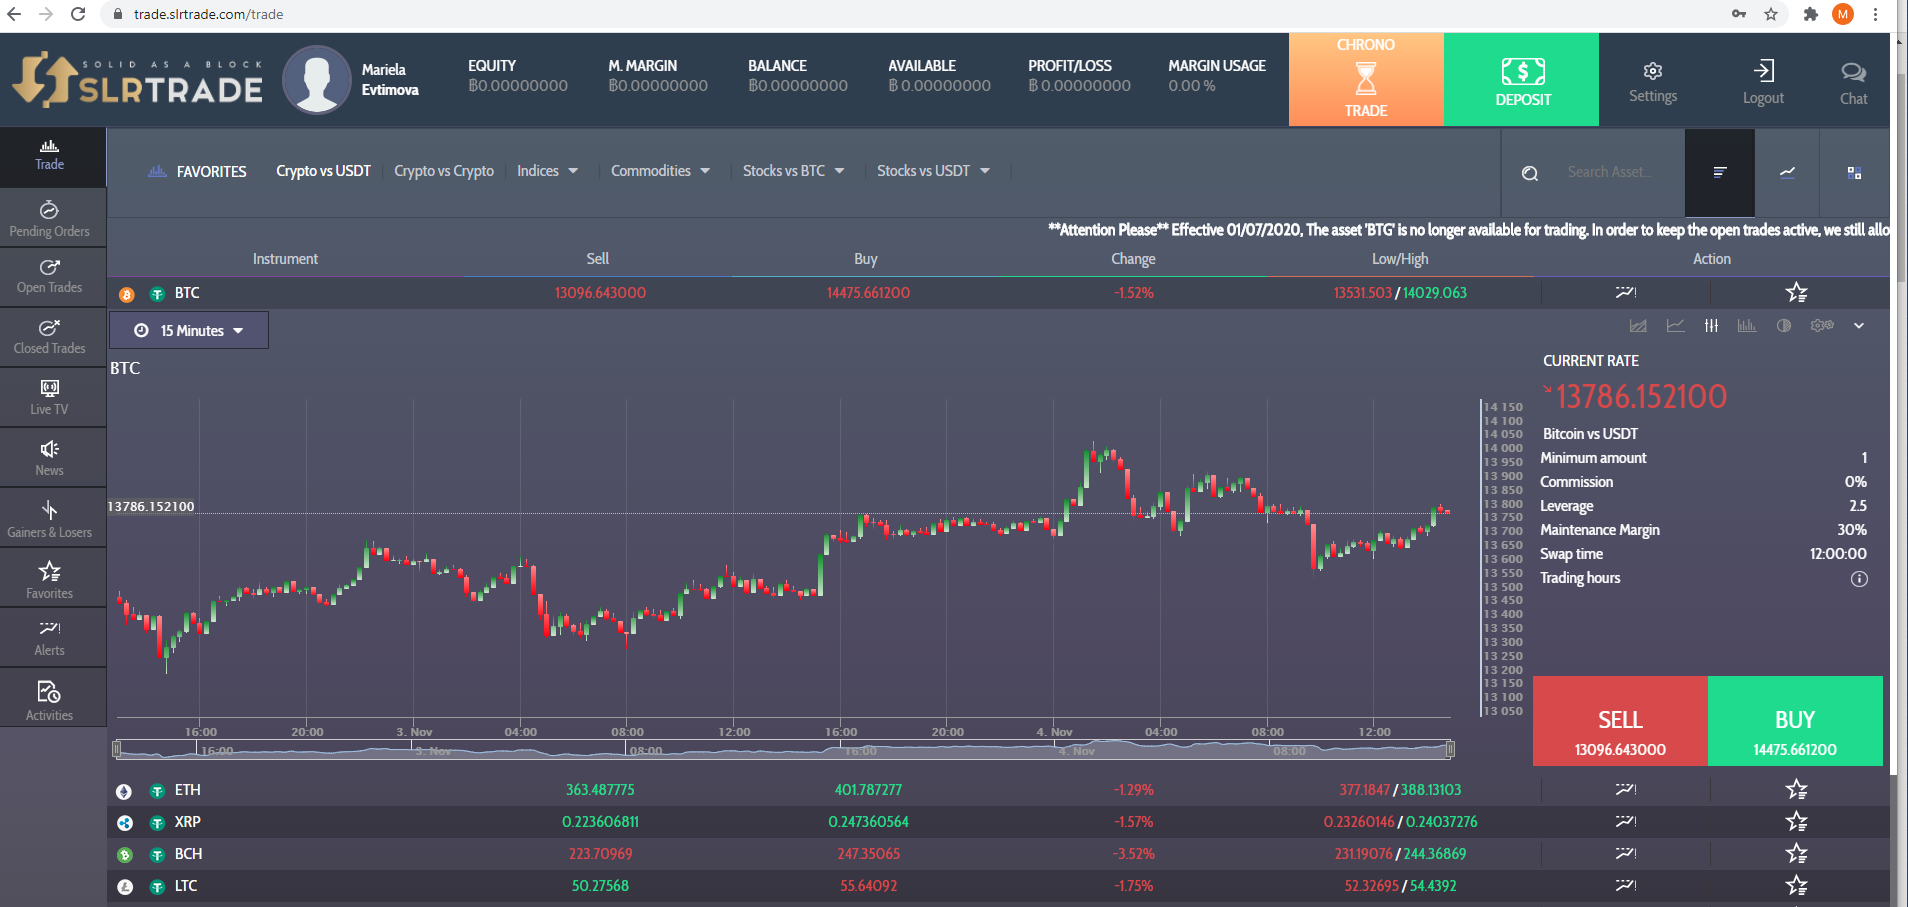Add BCH to favorites star
Viewport: 1908px width, 907px height.
(1796, 854)
